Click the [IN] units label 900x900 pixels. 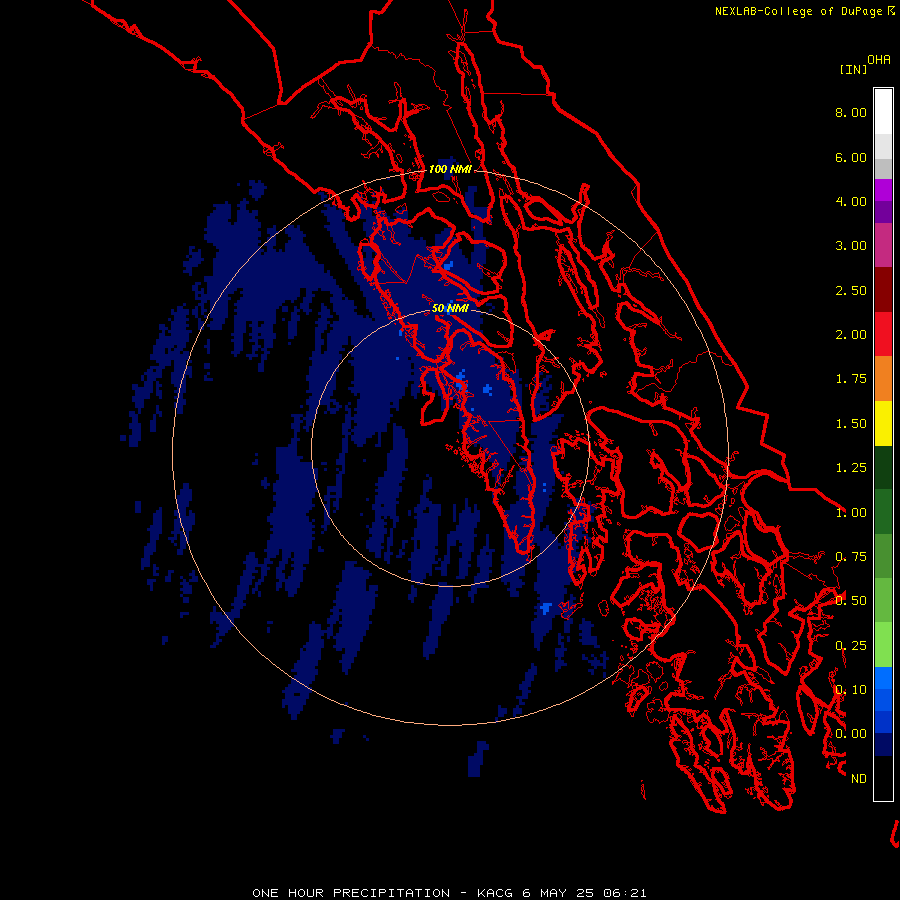point(853,69)
